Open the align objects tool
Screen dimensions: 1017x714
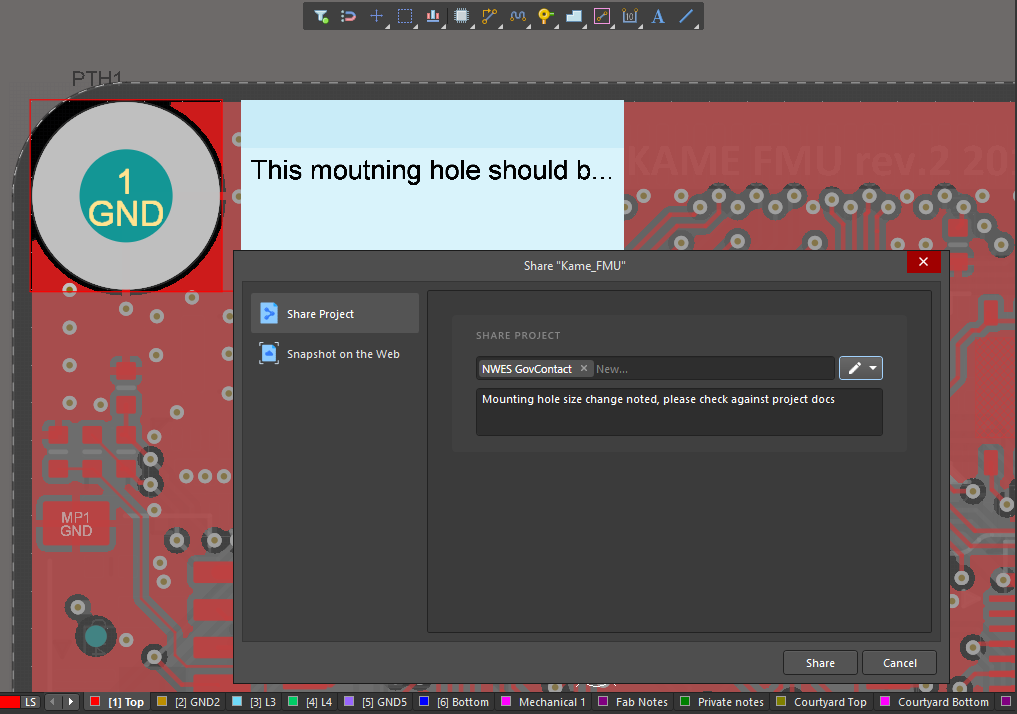coord(433,16)
